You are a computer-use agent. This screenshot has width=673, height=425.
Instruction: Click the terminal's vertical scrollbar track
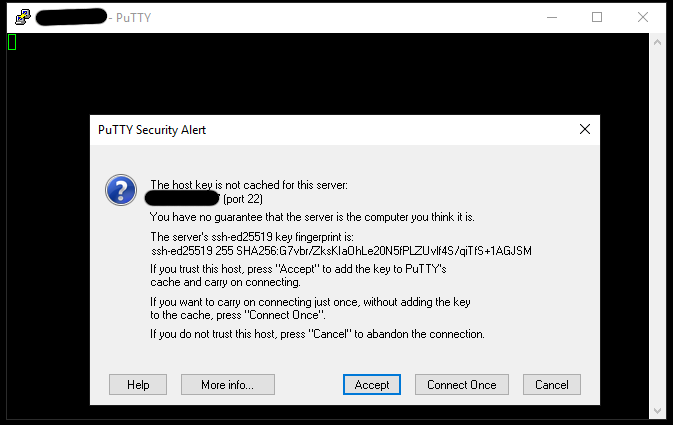[657, 226]
